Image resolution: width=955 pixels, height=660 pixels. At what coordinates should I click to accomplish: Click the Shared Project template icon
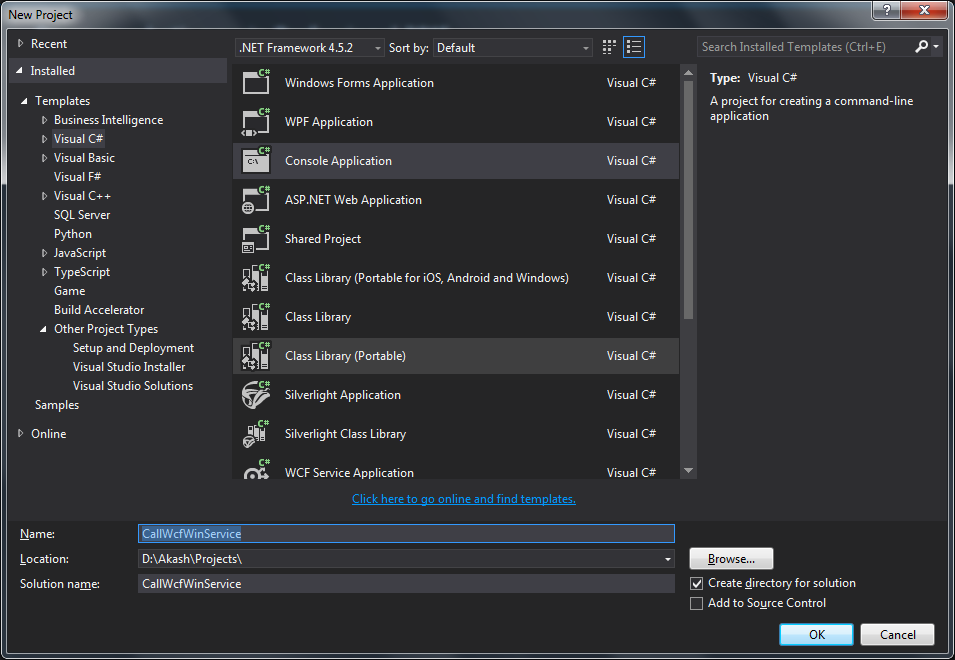tap(256, 238)
